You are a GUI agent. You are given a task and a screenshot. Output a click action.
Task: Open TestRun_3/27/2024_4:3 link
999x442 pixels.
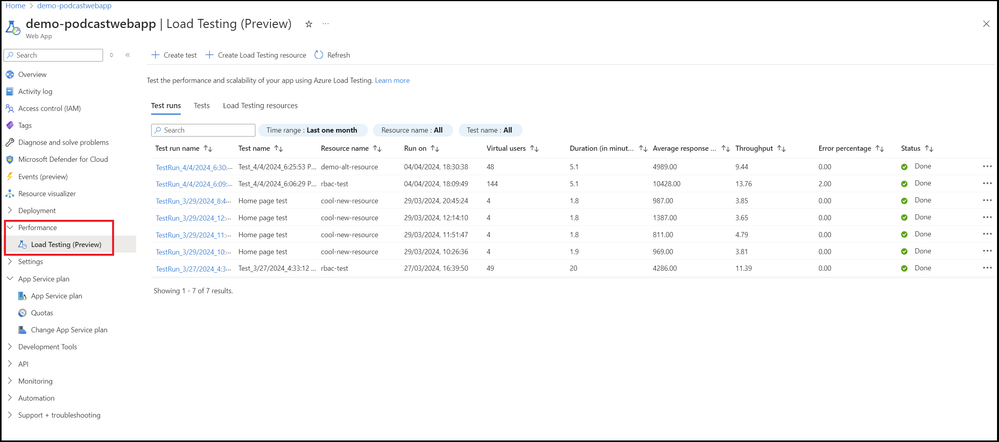tap(194, 269)
